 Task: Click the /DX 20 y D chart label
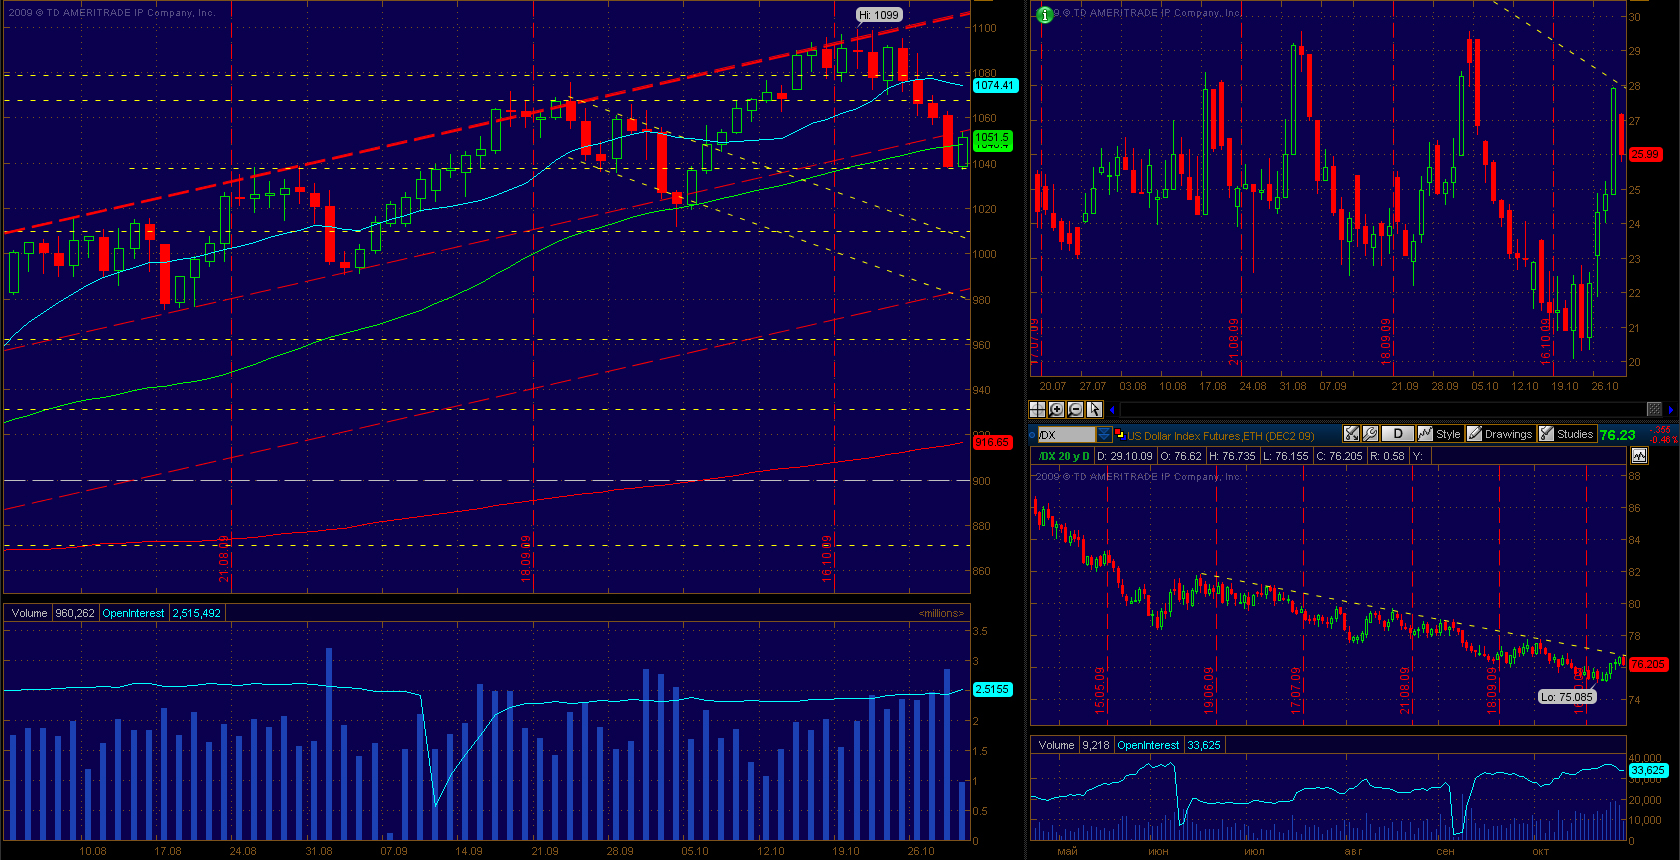1064,456
